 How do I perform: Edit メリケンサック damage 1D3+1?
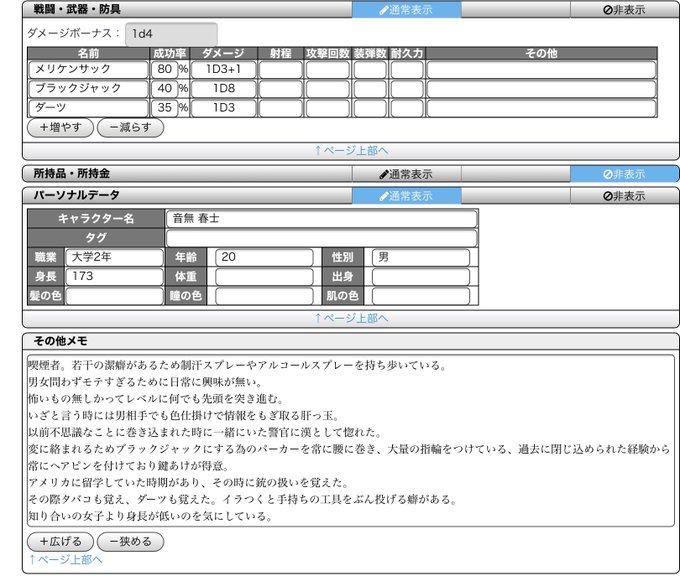[x=223, y=69]
